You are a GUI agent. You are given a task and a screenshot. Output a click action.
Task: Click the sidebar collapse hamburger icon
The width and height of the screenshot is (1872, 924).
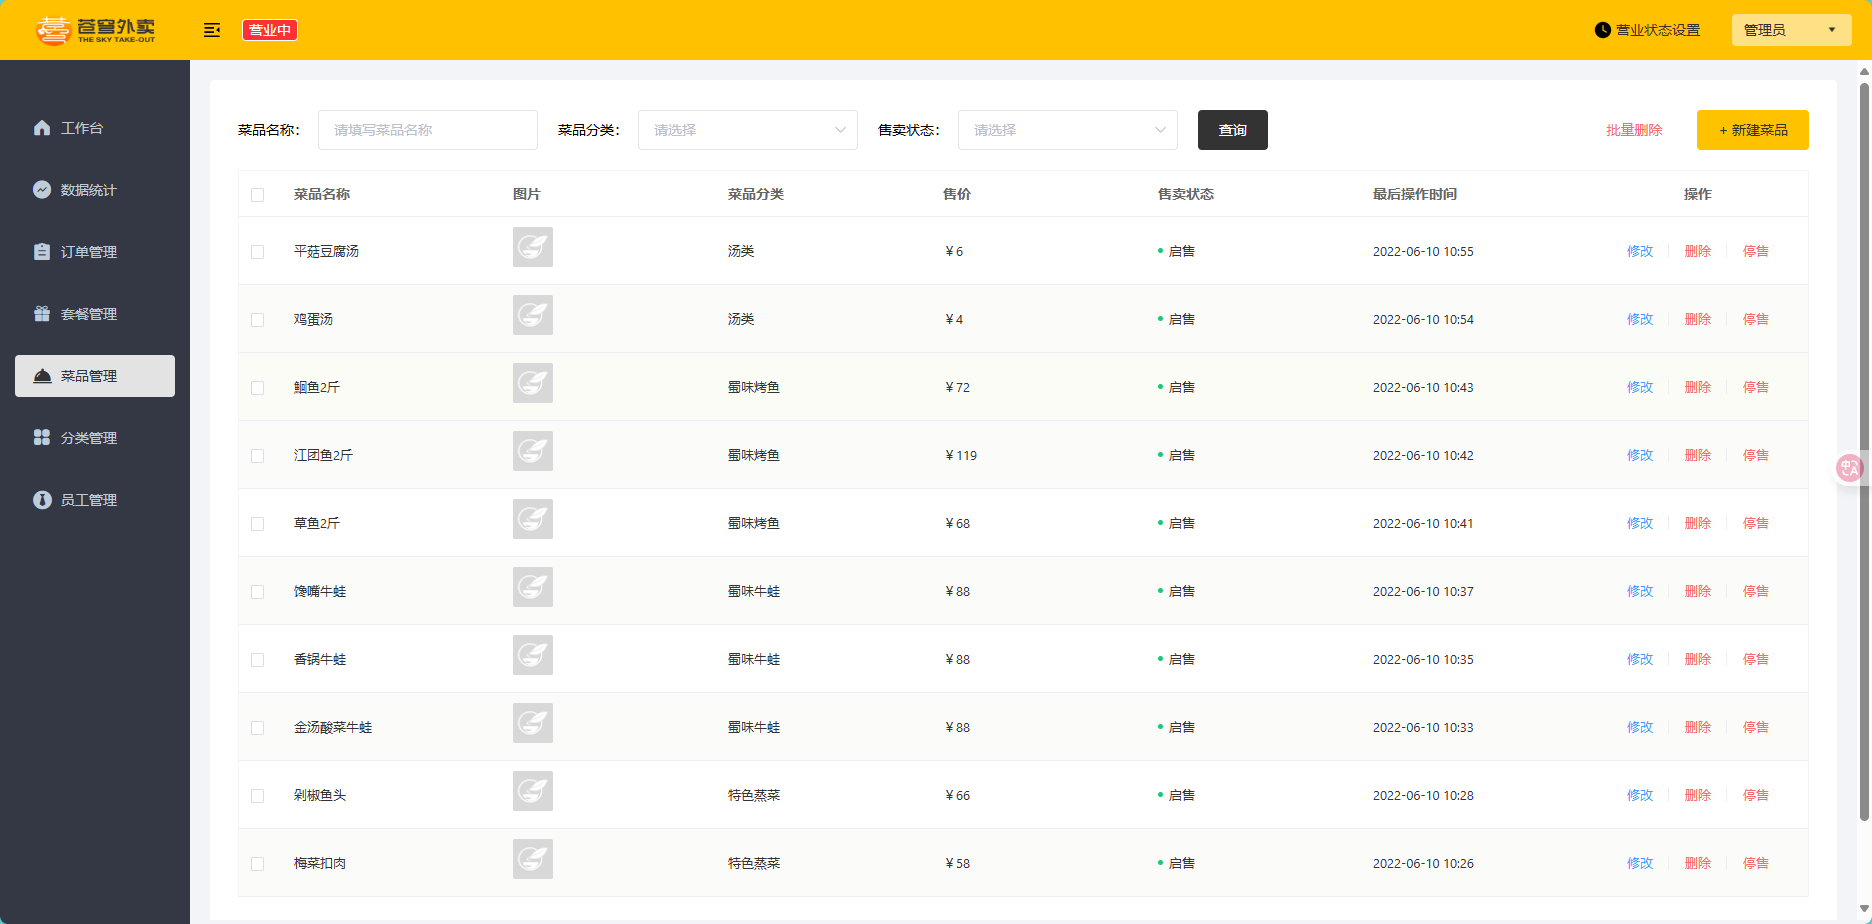(x=212, y=30)
